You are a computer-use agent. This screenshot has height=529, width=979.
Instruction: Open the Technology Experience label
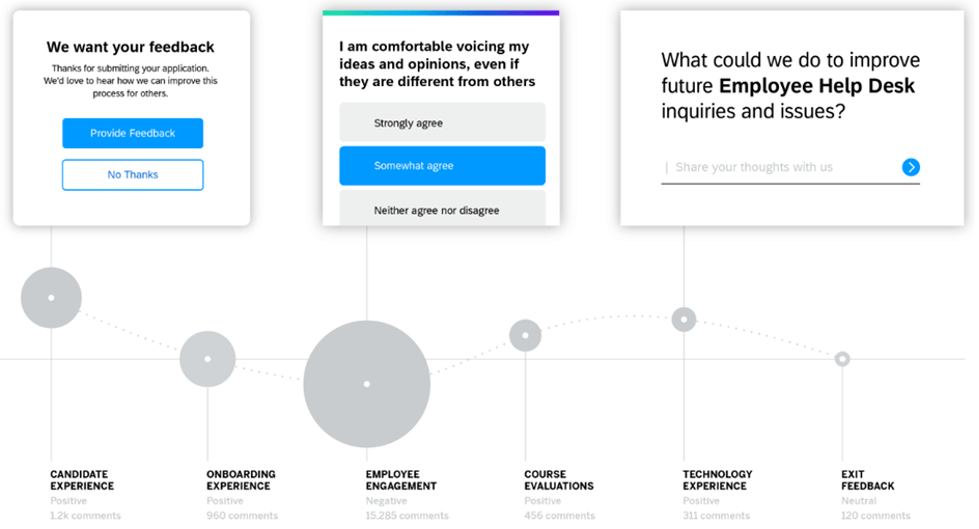717,480
